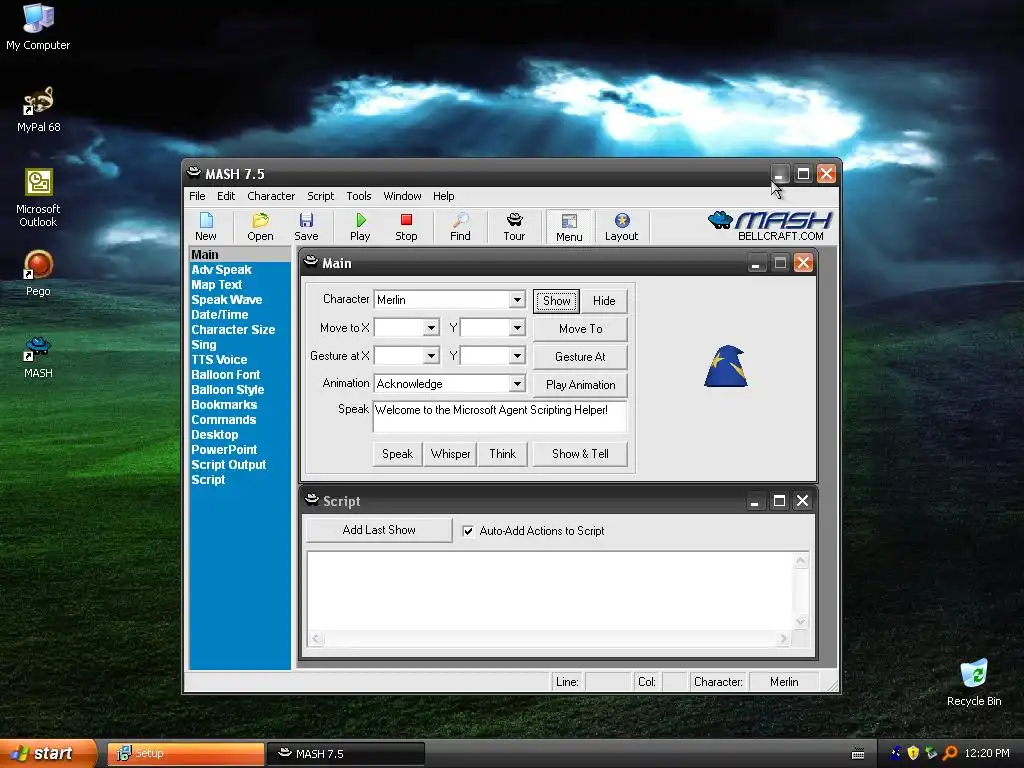1024x768 pixels.
Task: Click the Find magnifier icon
Action: 460,227
